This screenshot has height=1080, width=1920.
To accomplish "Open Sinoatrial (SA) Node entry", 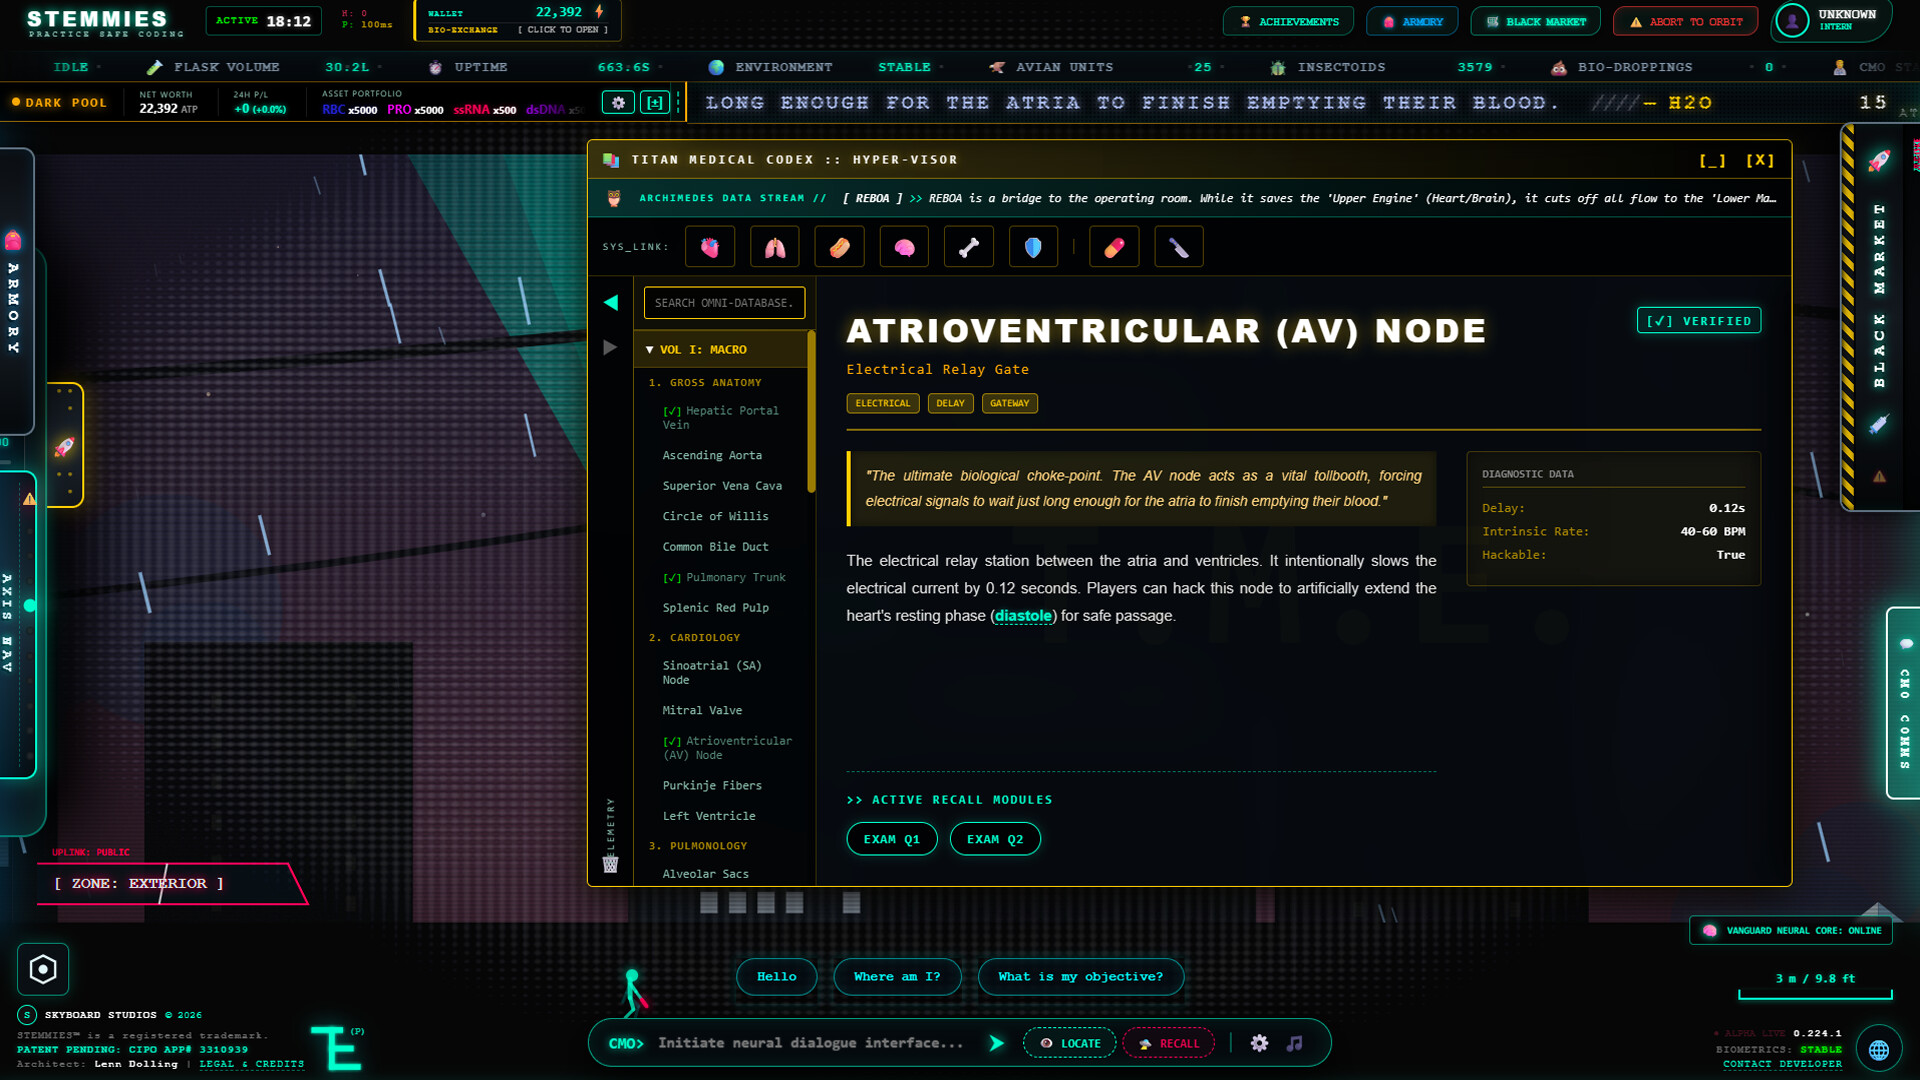I will tap(712, 672).
